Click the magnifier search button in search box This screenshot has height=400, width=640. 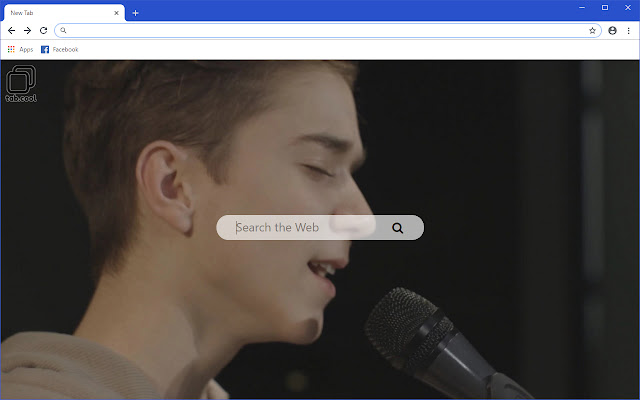pyautogui.click(x=398, y=228)
